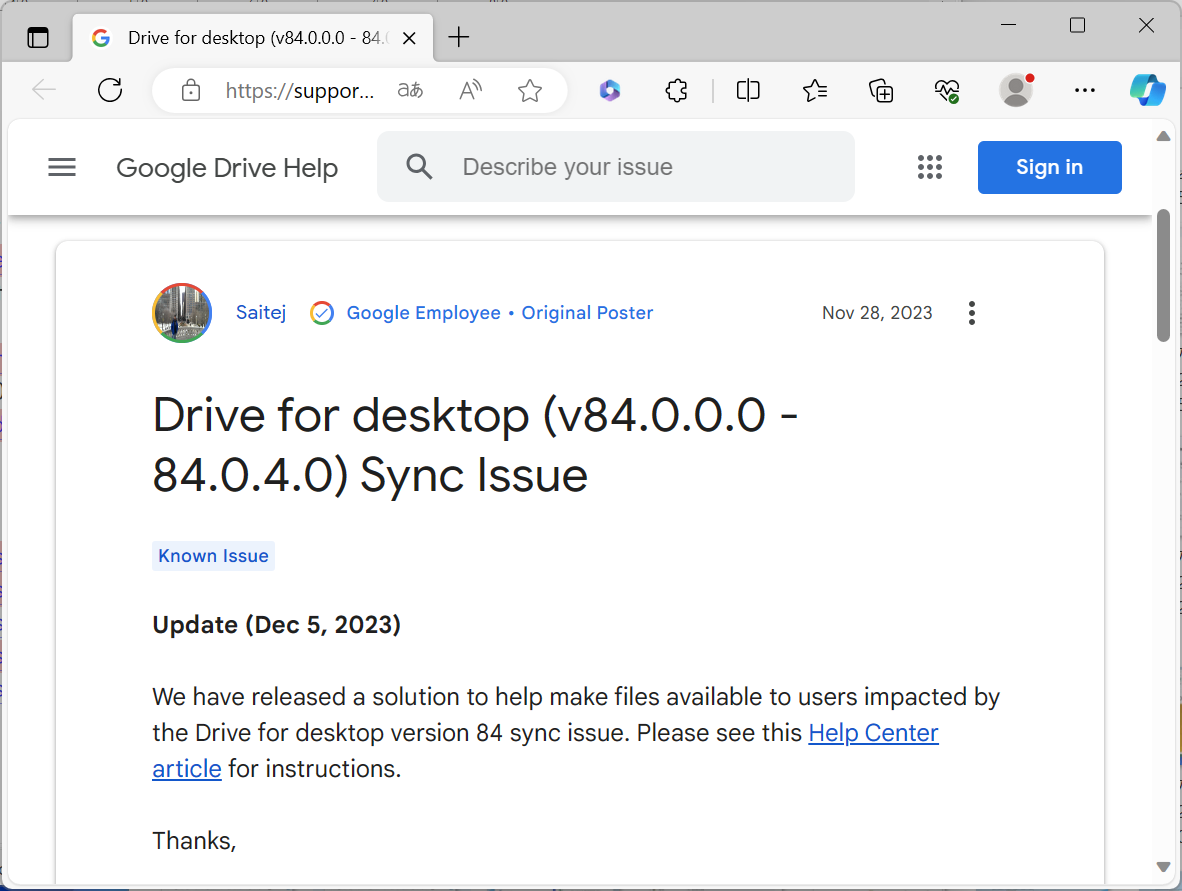Open Browser essentials heart icon
Image resolution: width=1182 pixels, height=891 pixels.
coord(947,91)
